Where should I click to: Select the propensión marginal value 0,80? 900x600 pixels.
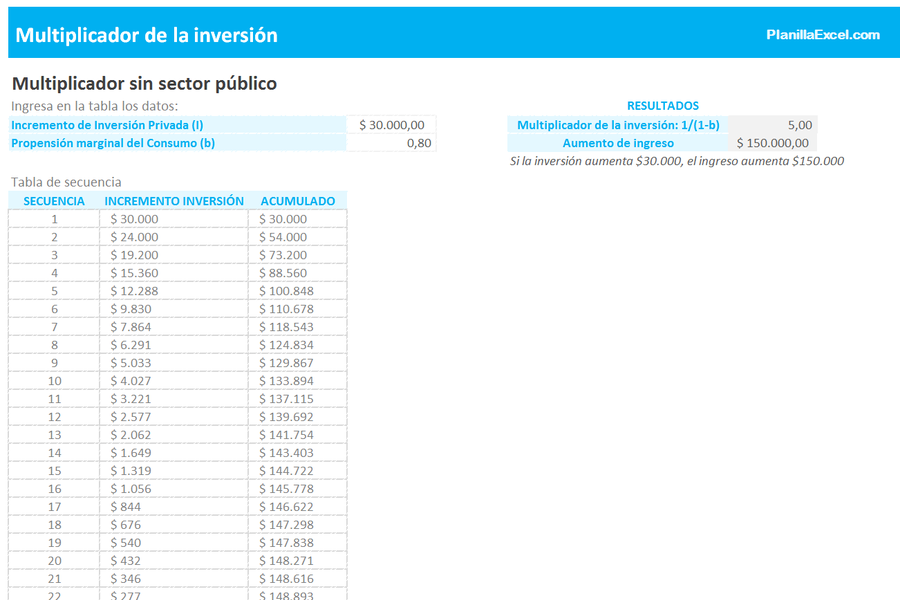tap(392, 143)
